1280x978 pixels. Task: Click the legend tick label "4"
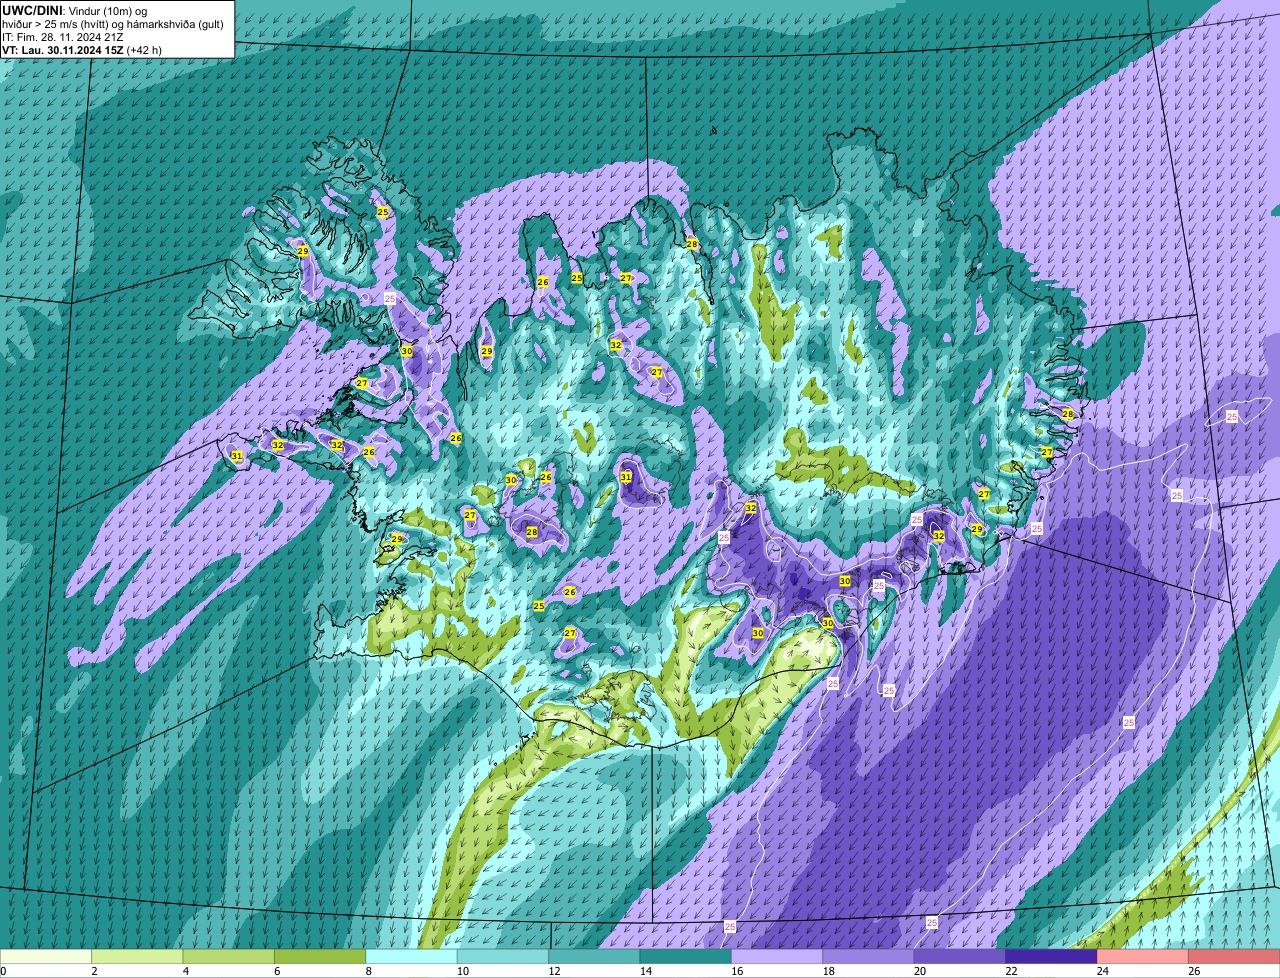click(184, 971)
